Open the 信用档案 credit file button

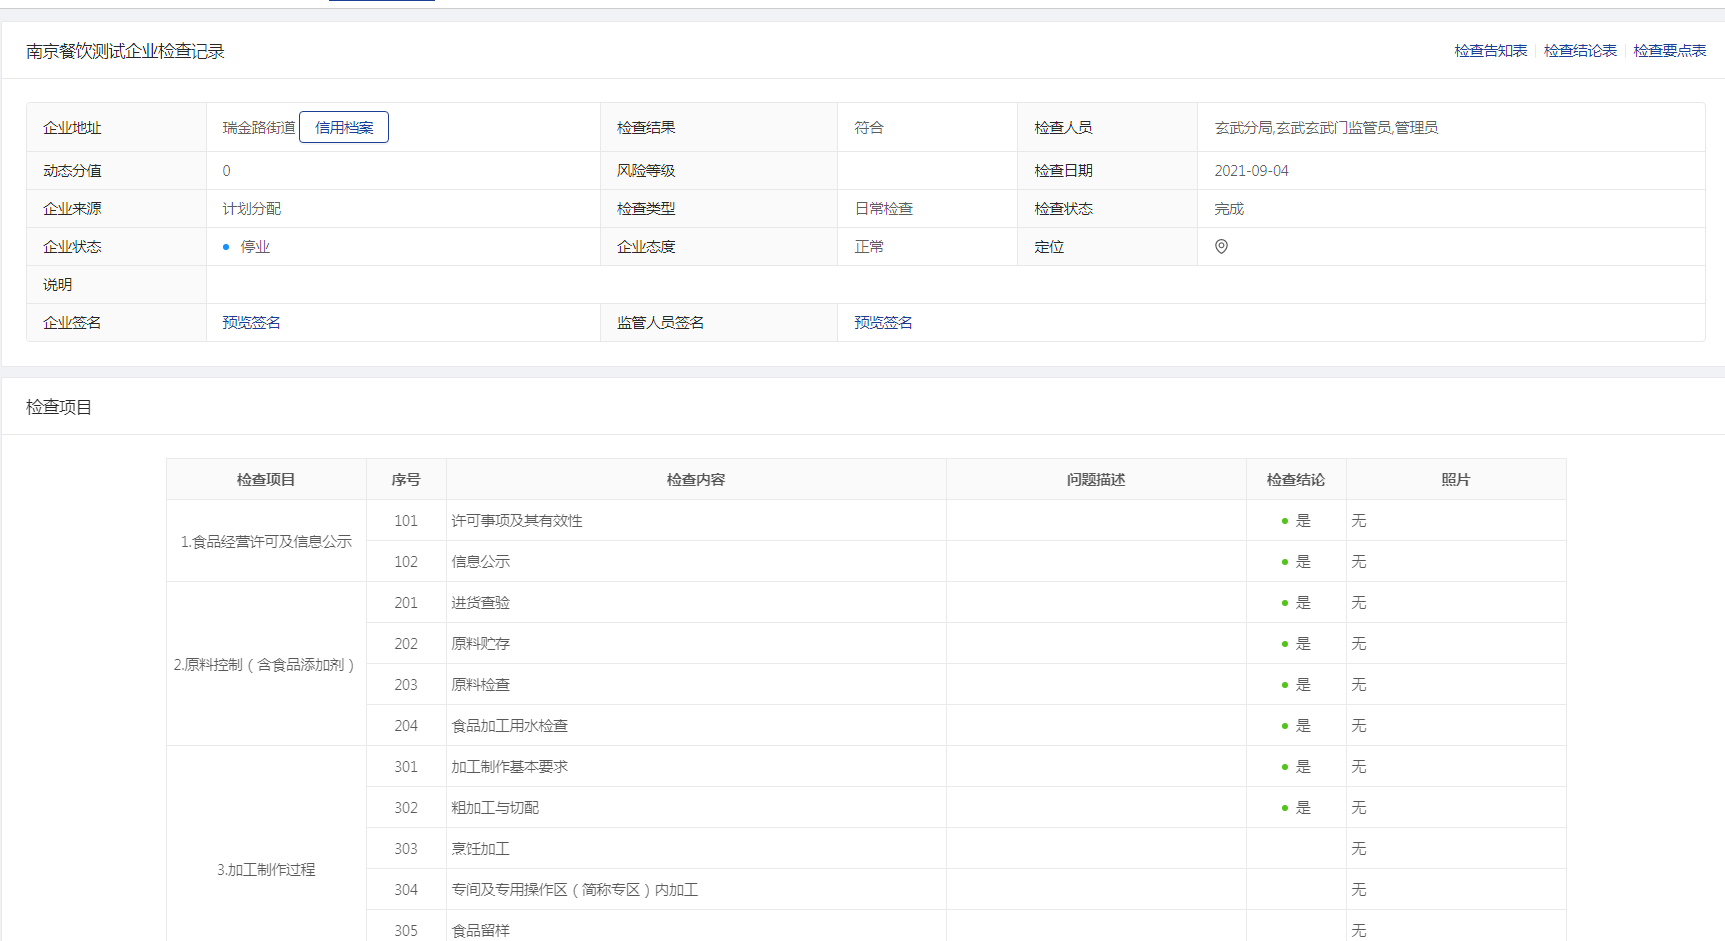click(344, 128)
